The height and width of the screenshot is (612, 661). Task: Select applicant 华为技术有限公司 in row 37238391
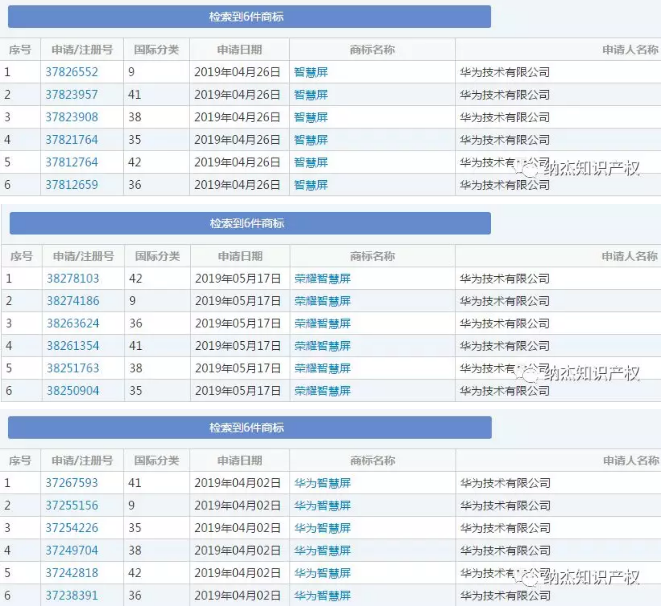pyautogui.click(x=505, y=596)
